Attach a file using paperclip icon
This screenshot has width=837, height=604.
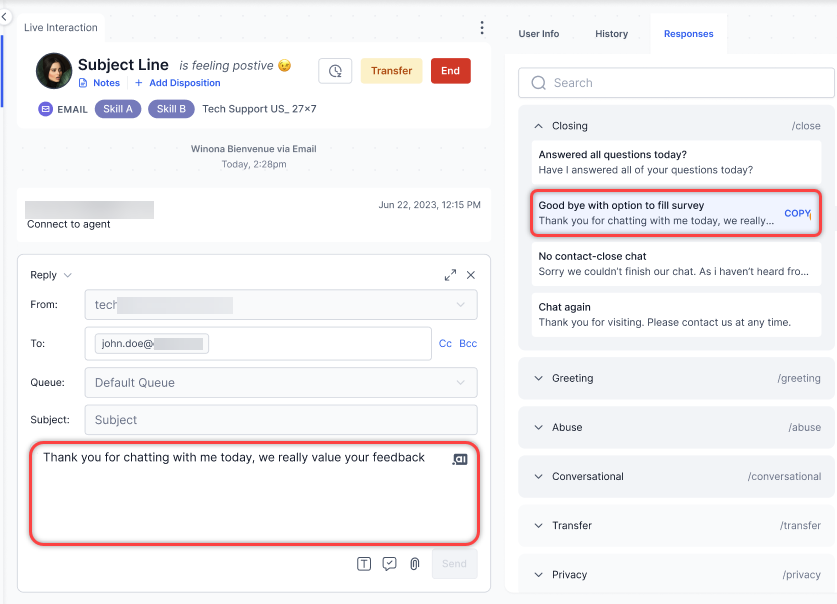tap(414, 564)
